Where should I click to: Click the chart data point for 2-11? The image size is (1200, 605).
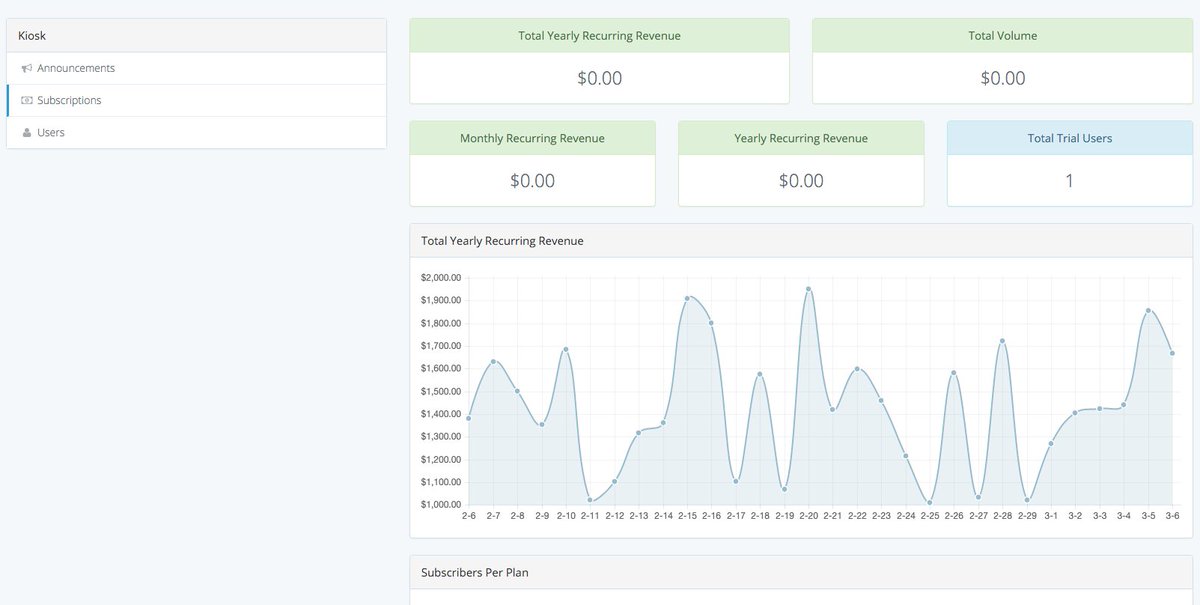coord(590,500)
